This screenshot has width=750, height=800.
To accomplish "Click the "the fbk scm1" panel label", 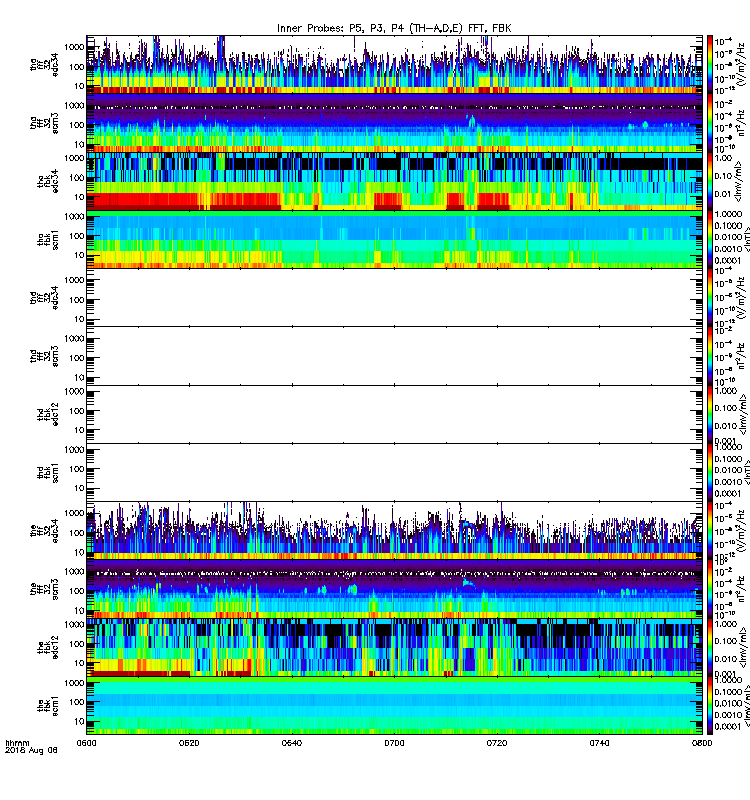I will pos(48,705).
